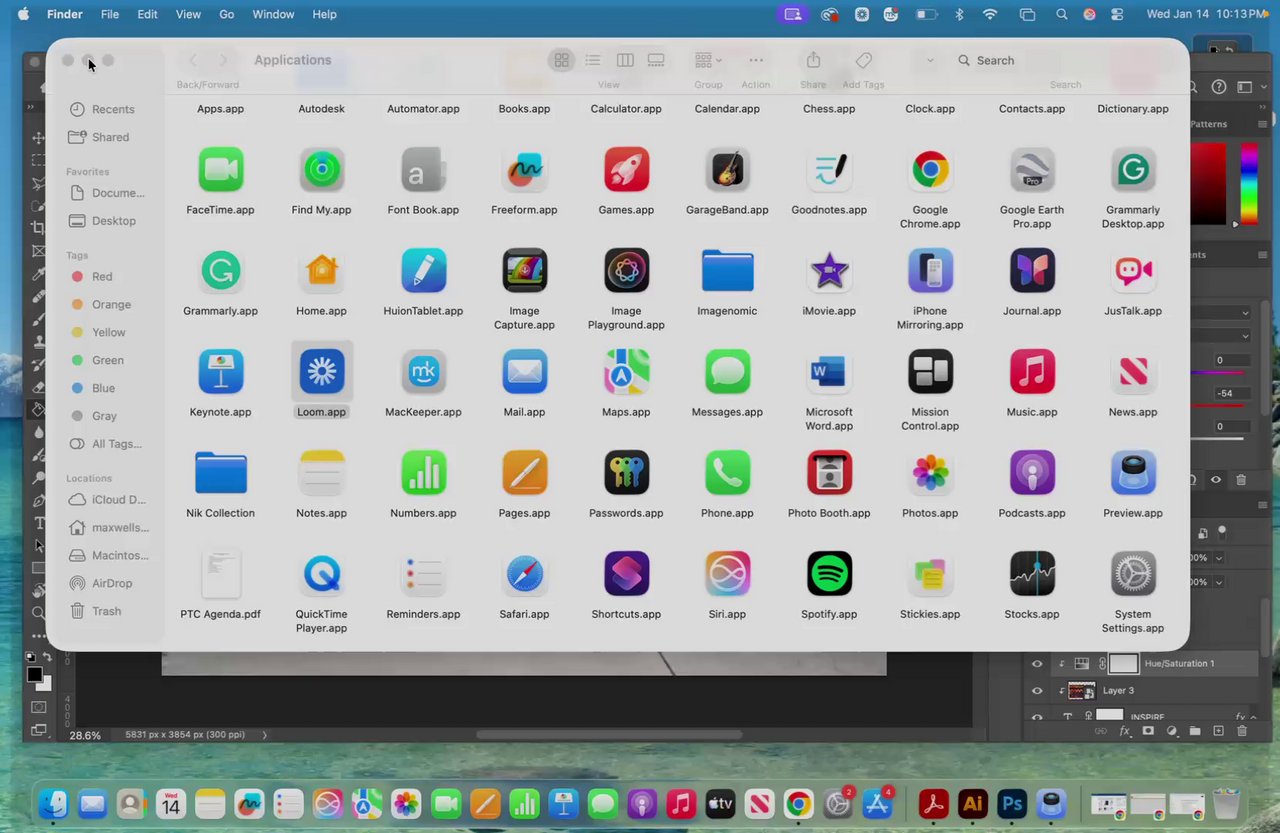Click the System Settings.app icon
This screenshot has width=1280, height=833.
[1133, 574]
